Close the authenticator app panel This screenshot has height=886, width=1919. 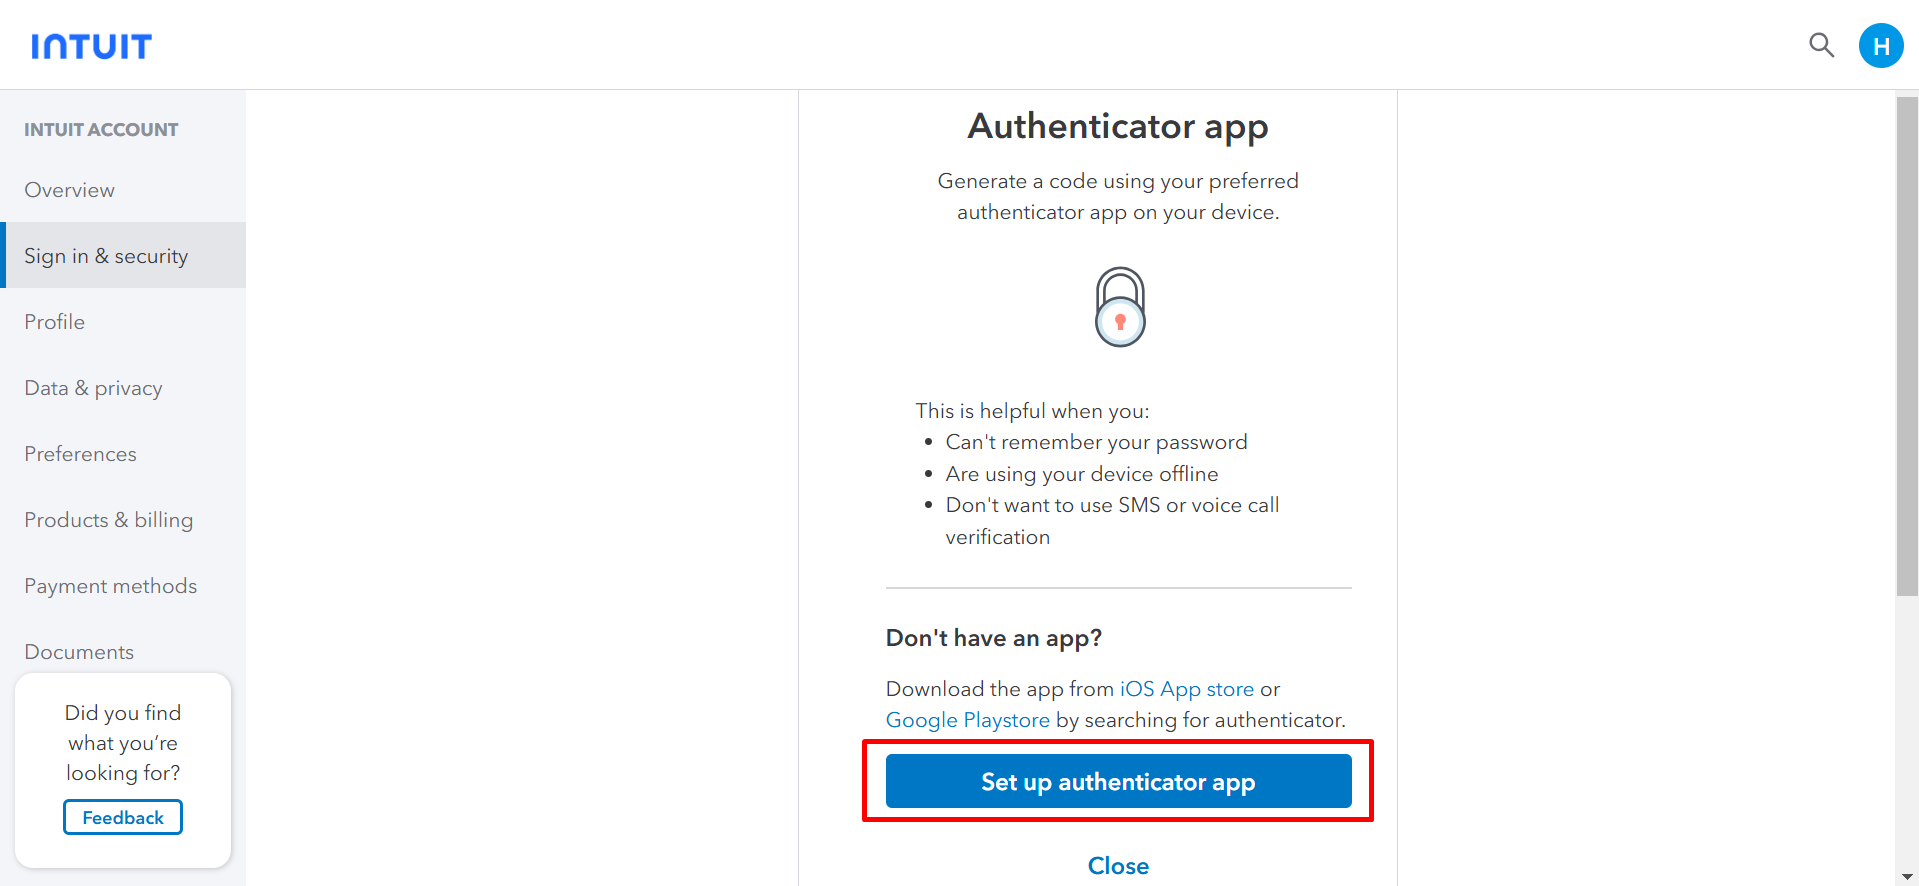click(1118, 865)
